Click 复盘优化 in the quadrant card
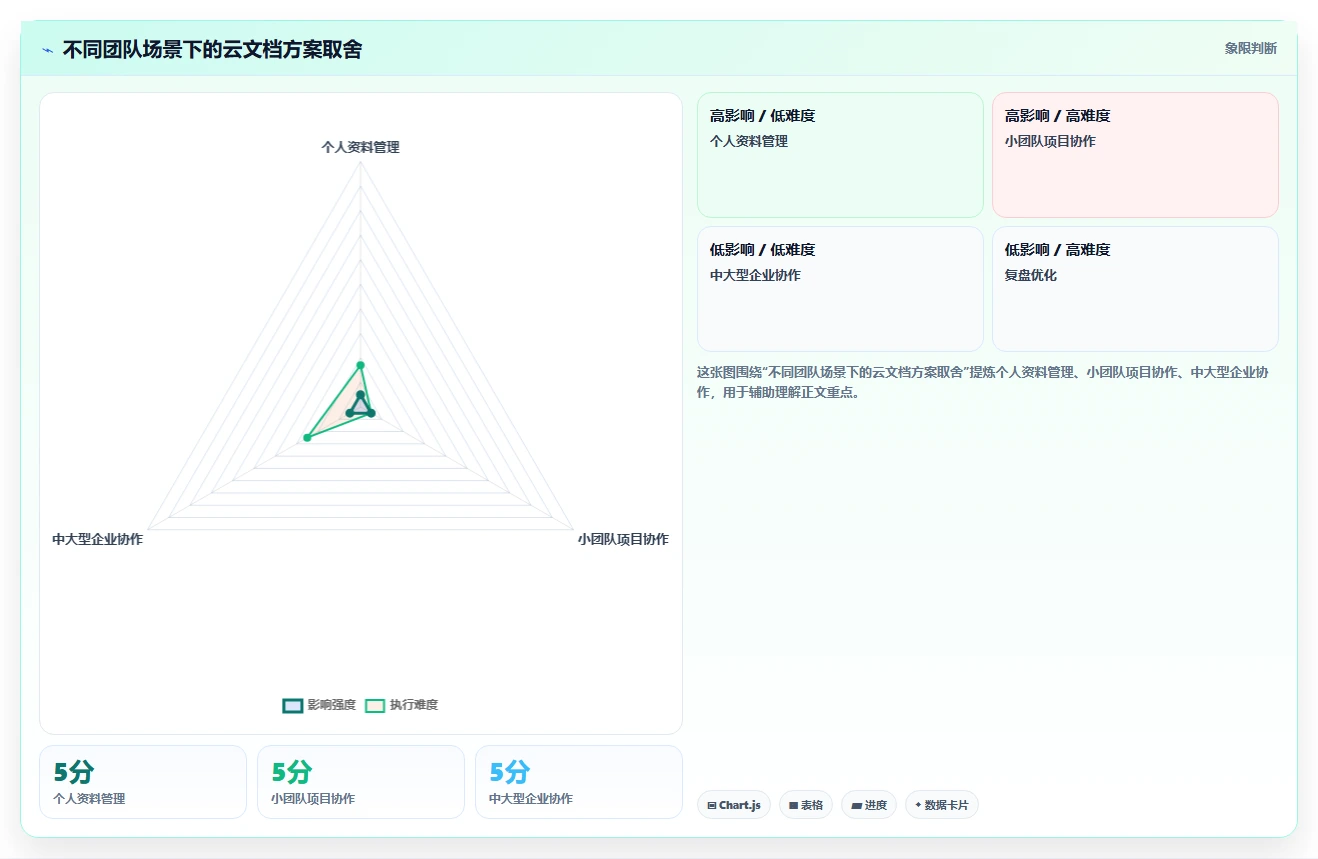 click(1031, 276)
